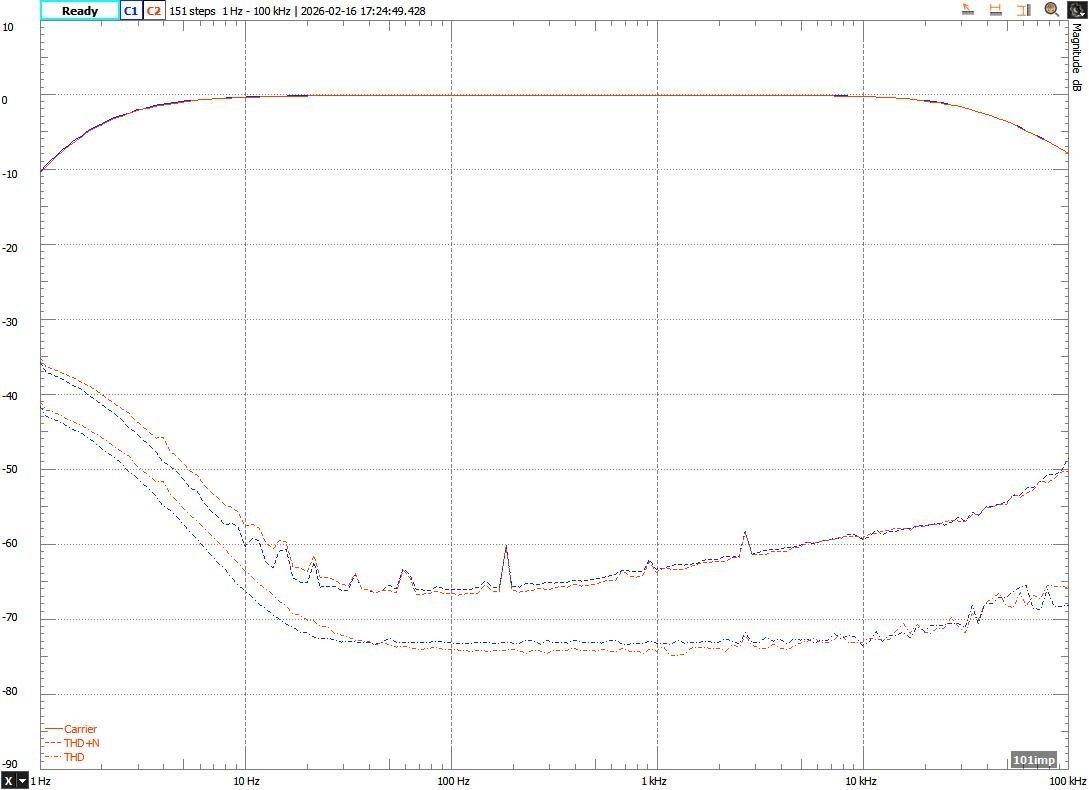Open the dark settings dropdown icon at top right
1089x790 pixels.
1076,10
